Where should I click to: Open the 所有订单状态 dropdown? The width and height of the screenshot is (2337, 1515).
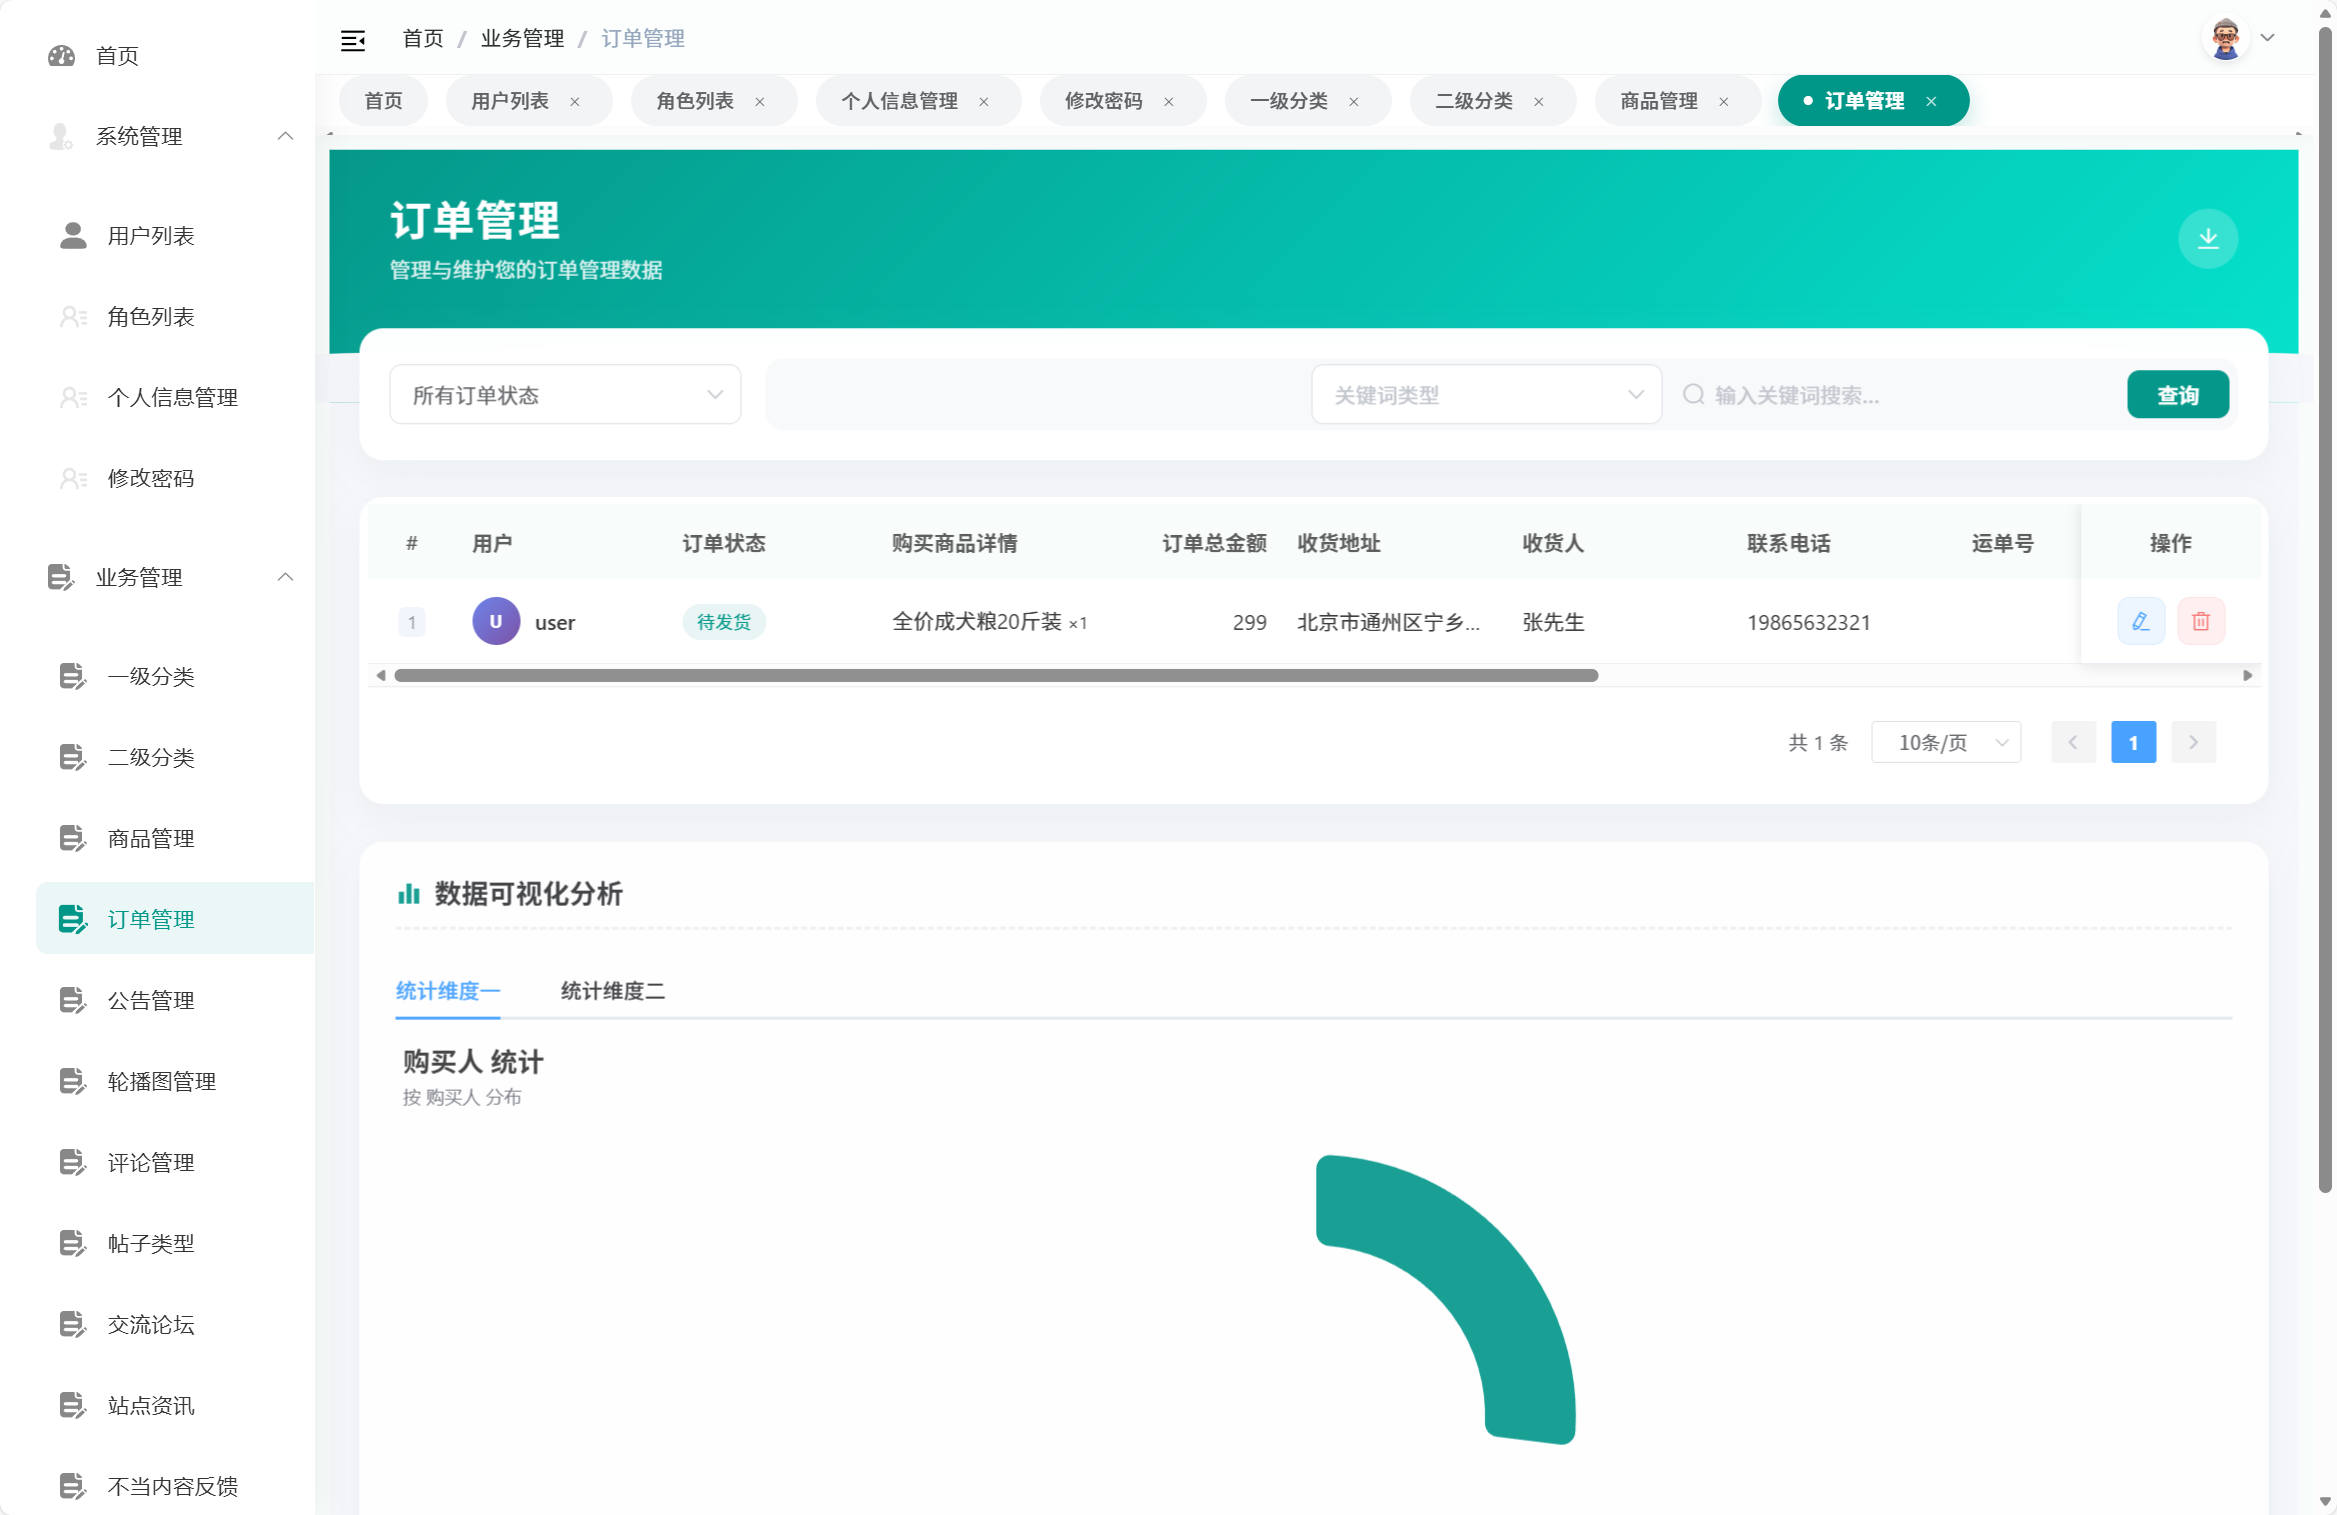point(565,394)
